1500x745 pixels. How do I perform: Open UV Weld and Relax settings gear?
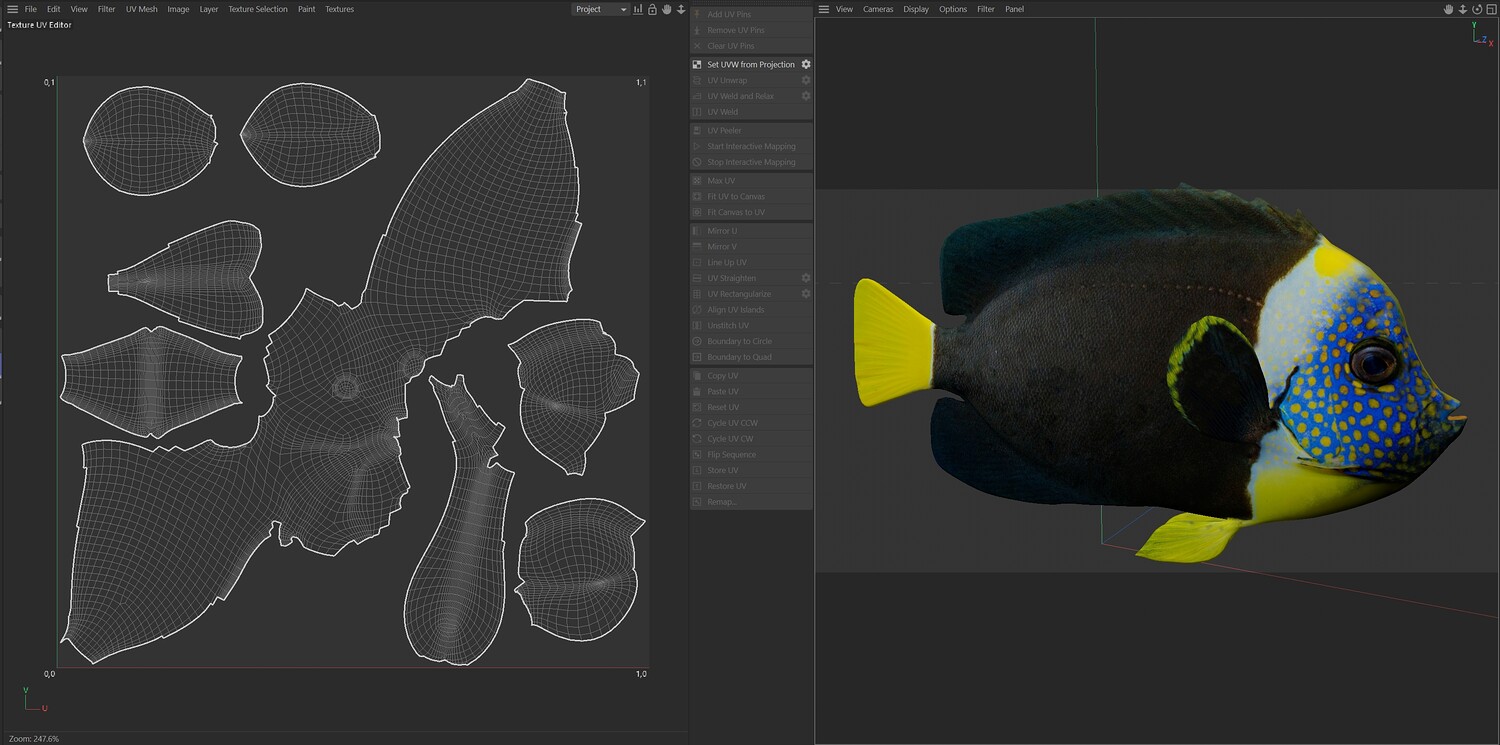coord(806,96)
